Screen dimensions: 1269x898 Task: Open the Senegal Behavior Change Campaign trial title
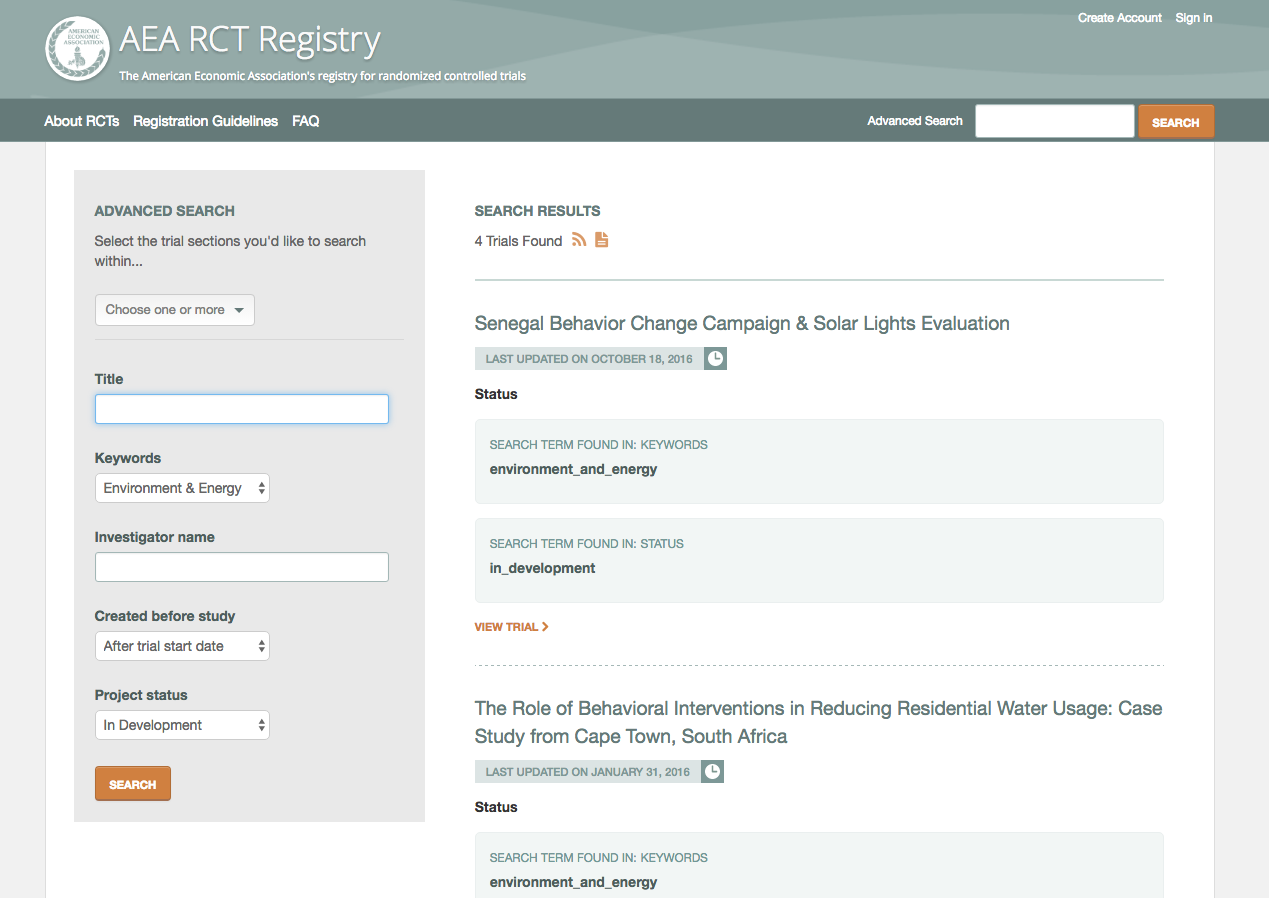pyautogui.click(x=741, y=323)
